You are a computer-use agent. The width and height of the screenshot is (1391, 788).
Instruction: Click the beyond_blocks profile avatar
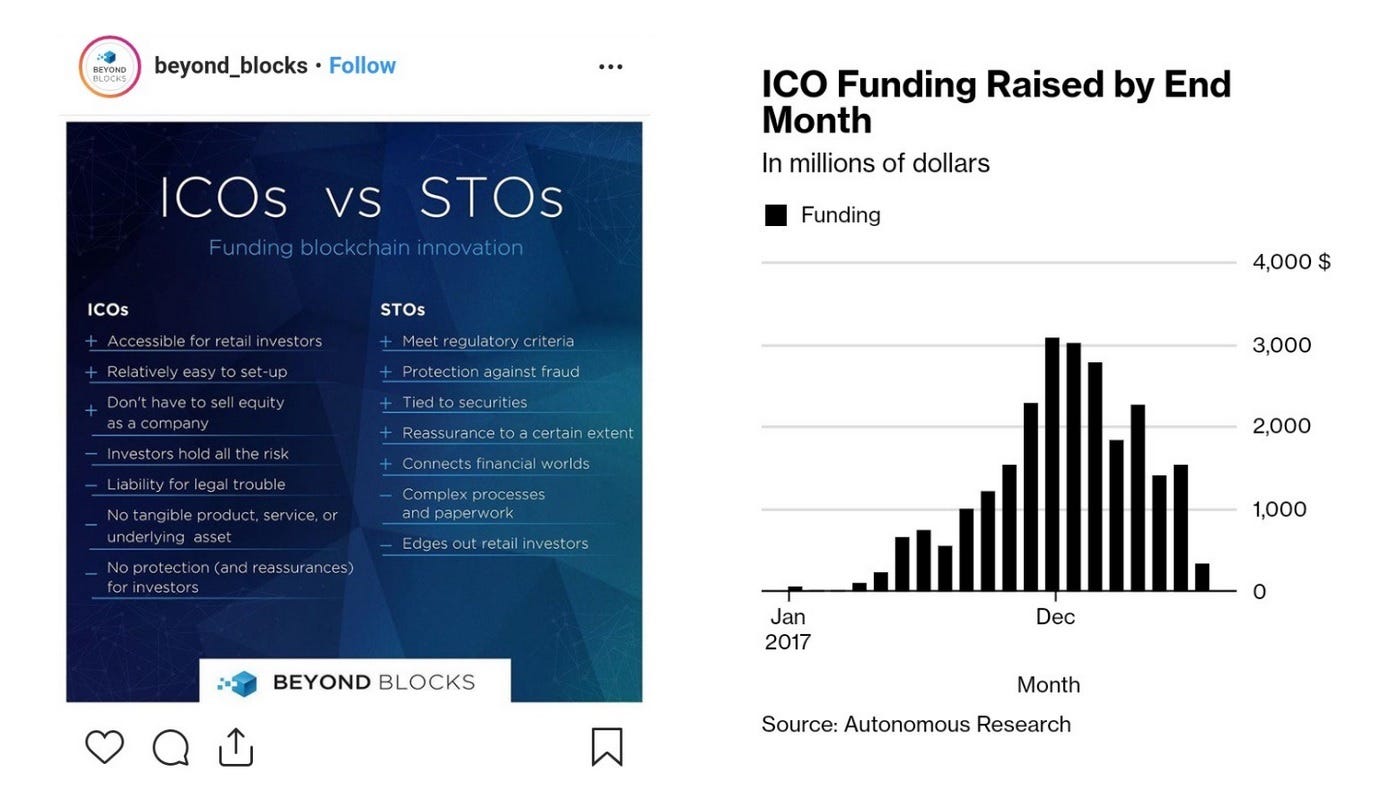[109, 67]
